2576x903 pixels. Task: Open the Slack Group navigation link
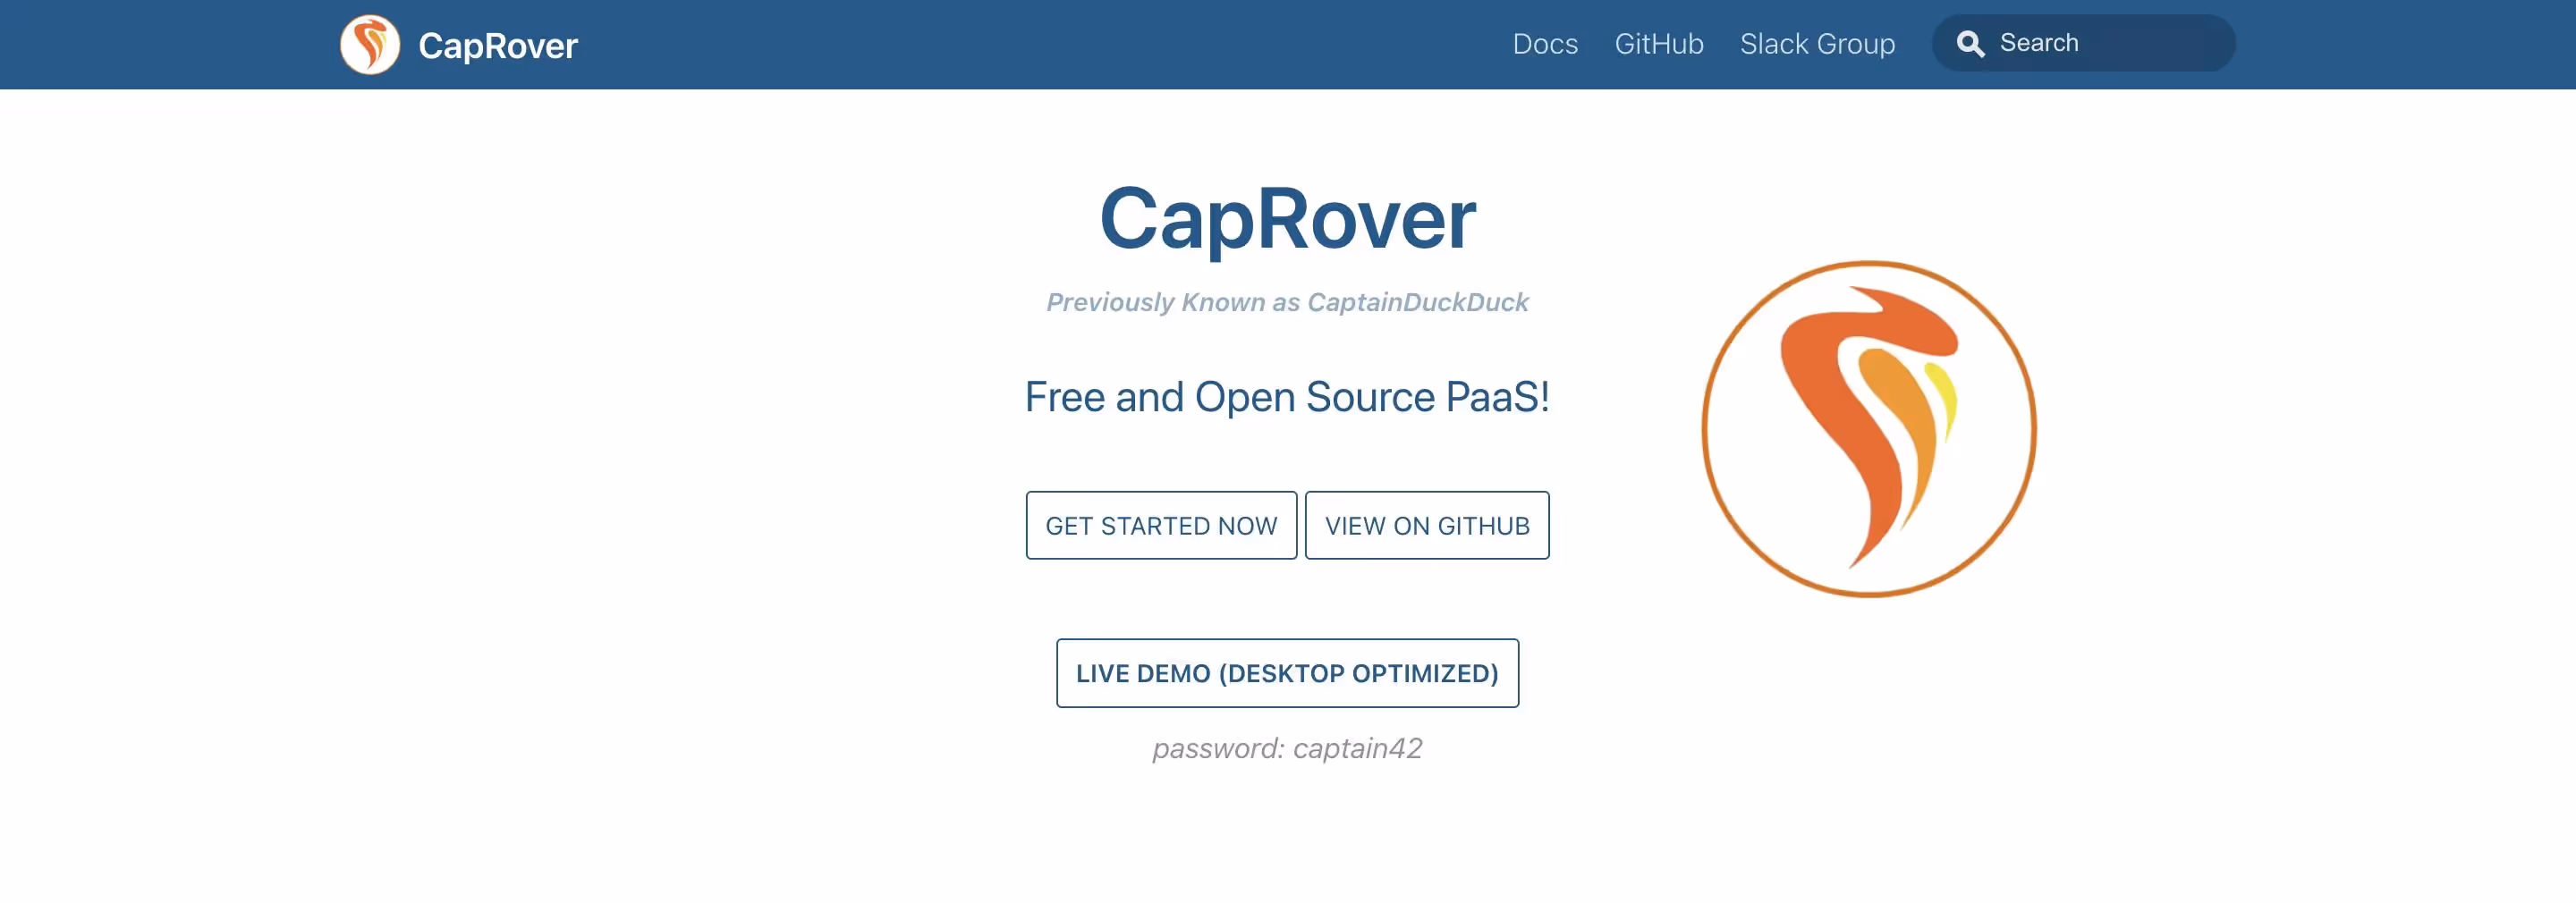1817,44
